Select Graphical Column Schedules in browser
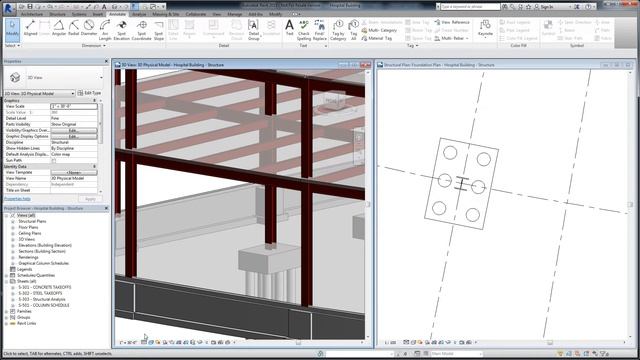This screenshot has height=360, width=640. [44, 263]
